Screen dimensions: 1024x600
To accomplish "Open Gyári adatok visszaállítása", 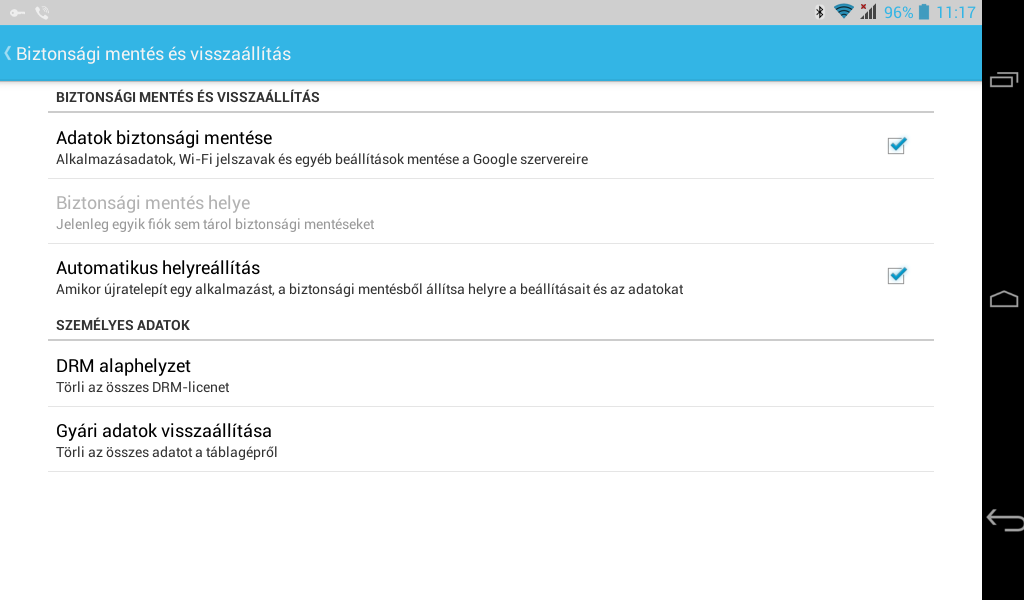I will [490, 439].
